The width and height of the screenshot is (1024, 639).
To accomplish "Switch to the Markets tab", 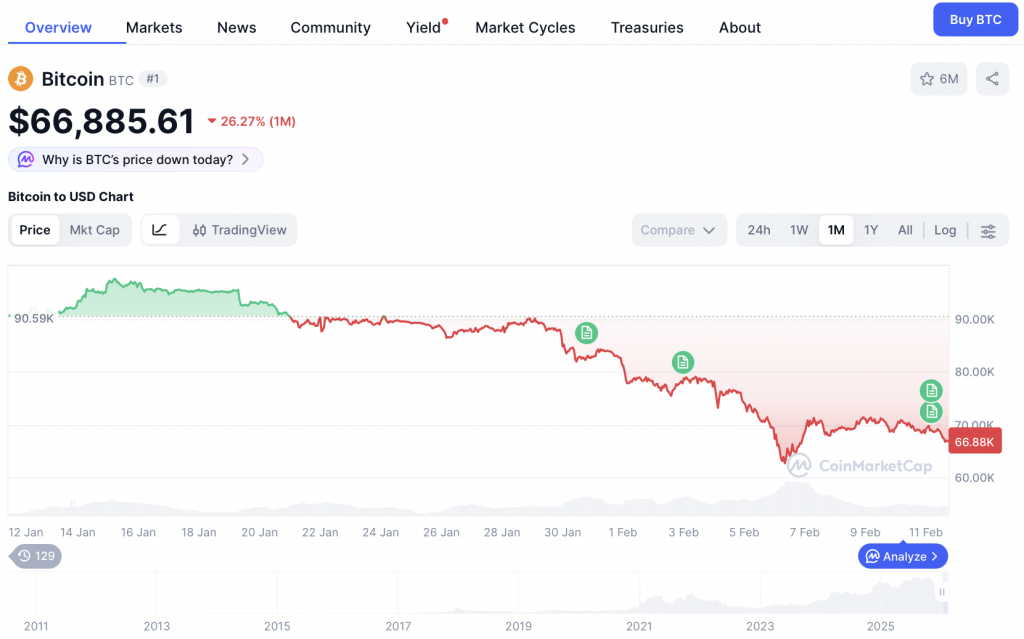I will [x=154, y=28].
